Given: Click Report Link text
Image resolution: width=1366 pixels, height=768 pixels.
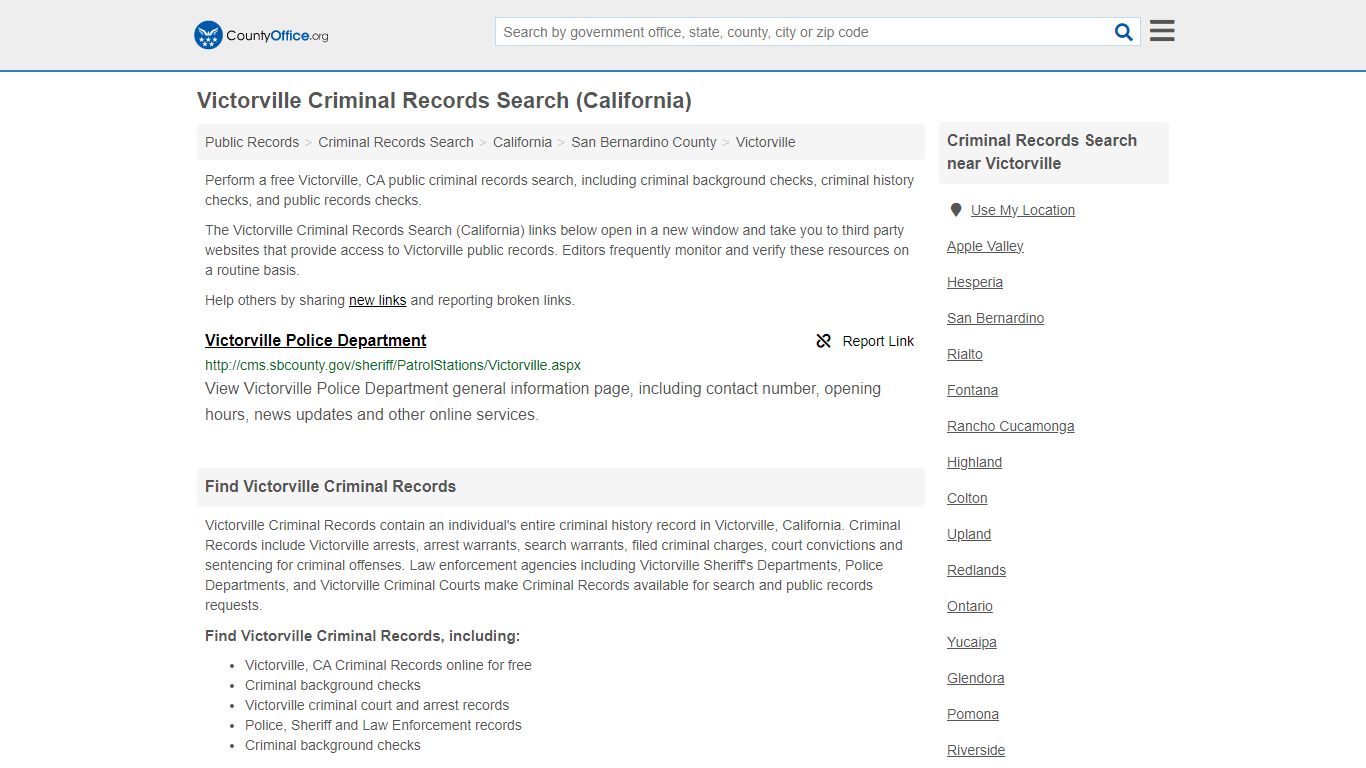Looking at the screenshot, I should [x=878, y=341].
